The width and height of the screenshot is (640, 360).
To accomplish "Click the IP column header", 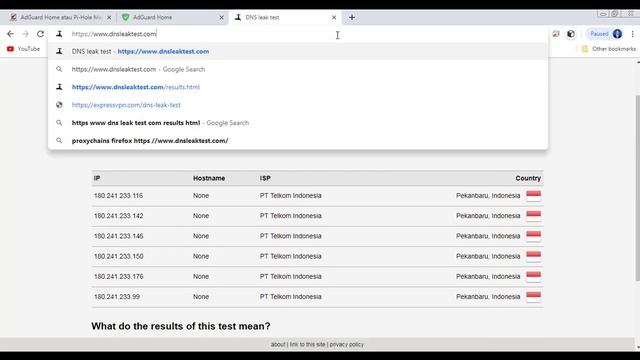I will (x=97, y=178).
